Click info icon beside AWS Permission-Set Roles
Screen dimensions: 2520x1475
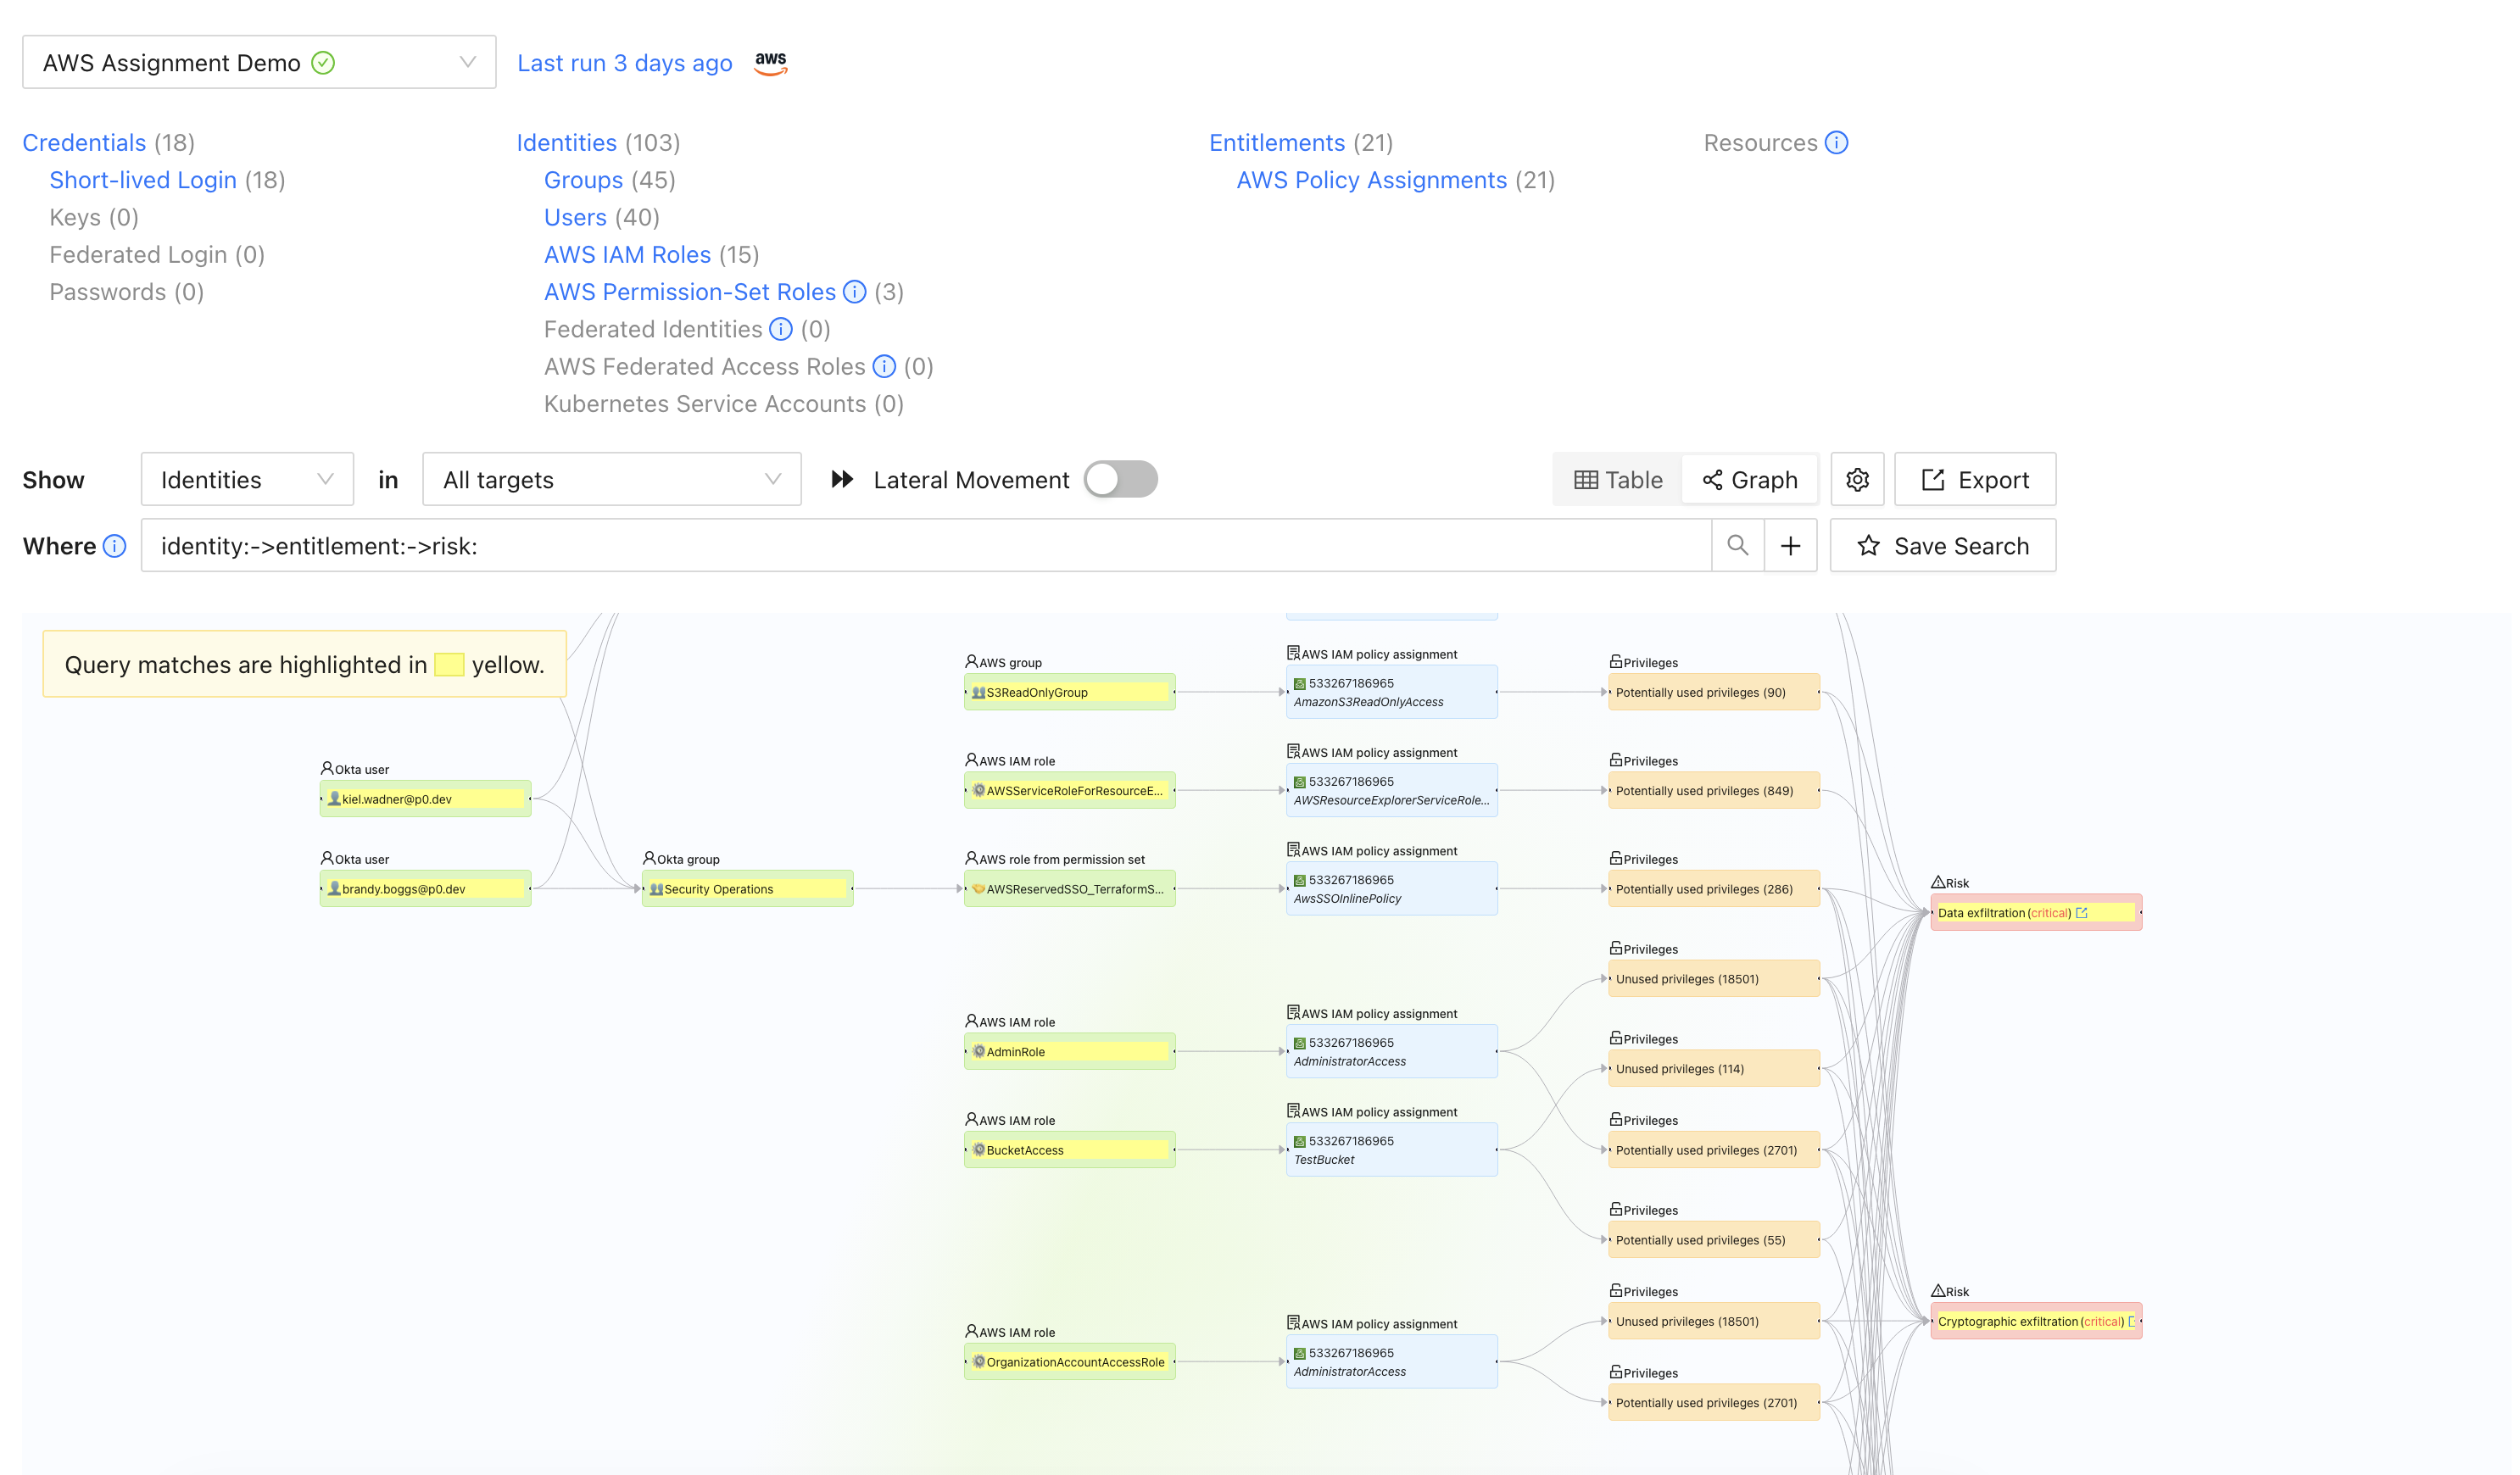tap(854, 292)
